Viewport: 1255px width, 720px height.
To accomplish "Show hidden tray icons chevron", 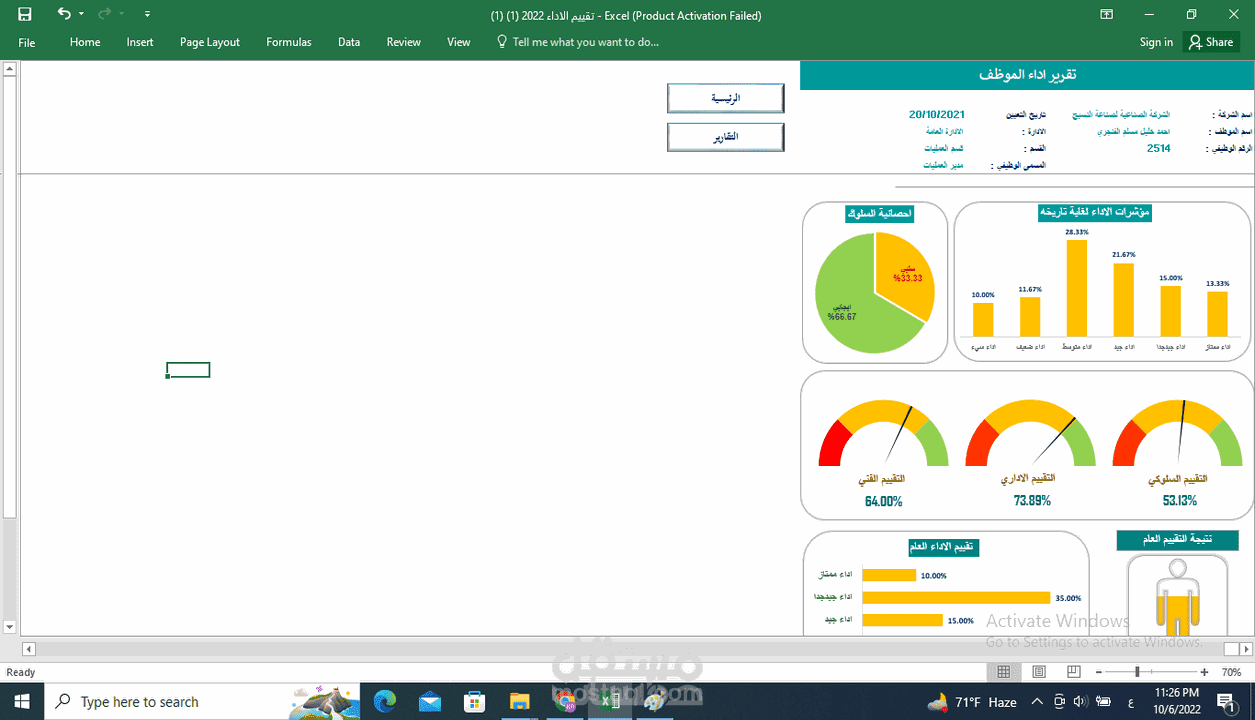I will coord(1037,702).
